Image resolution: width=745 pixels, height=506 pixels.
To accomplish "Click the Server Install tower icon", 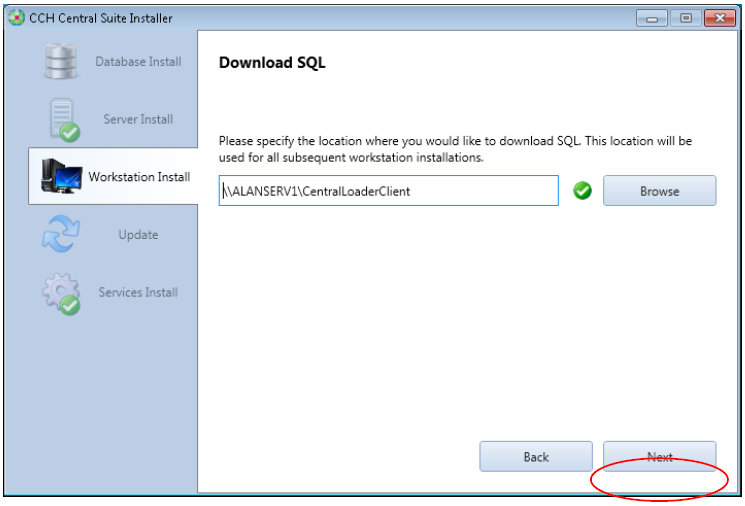I will 65,120.
